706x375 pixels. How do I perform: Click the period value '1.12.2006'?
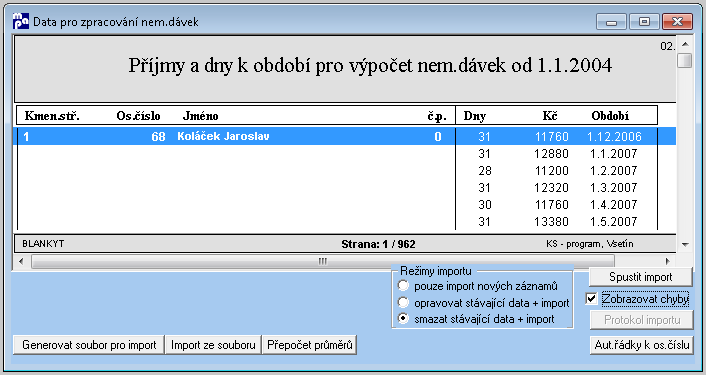tap(614, 136)
